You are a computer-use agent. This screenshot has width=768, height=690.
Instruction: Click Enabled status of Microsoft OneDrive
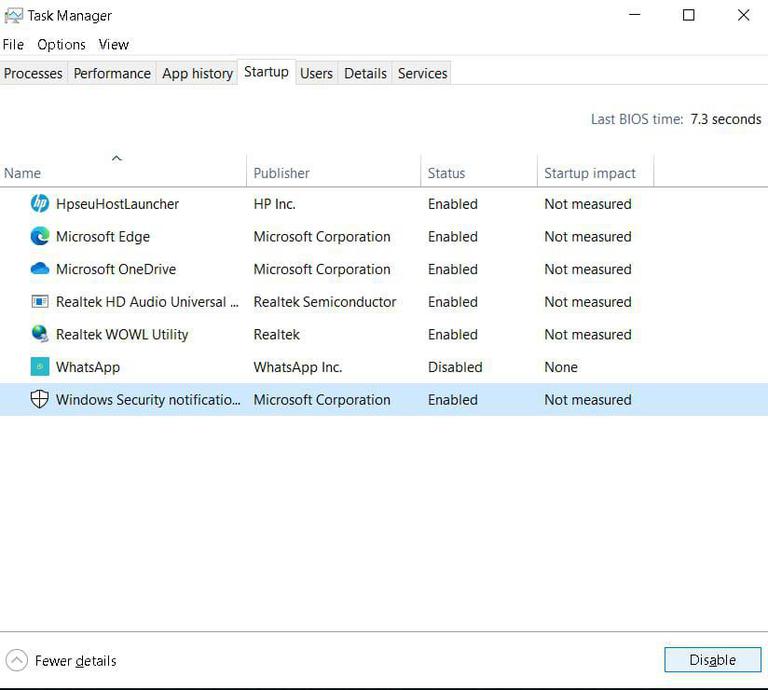tap(453, 269)
